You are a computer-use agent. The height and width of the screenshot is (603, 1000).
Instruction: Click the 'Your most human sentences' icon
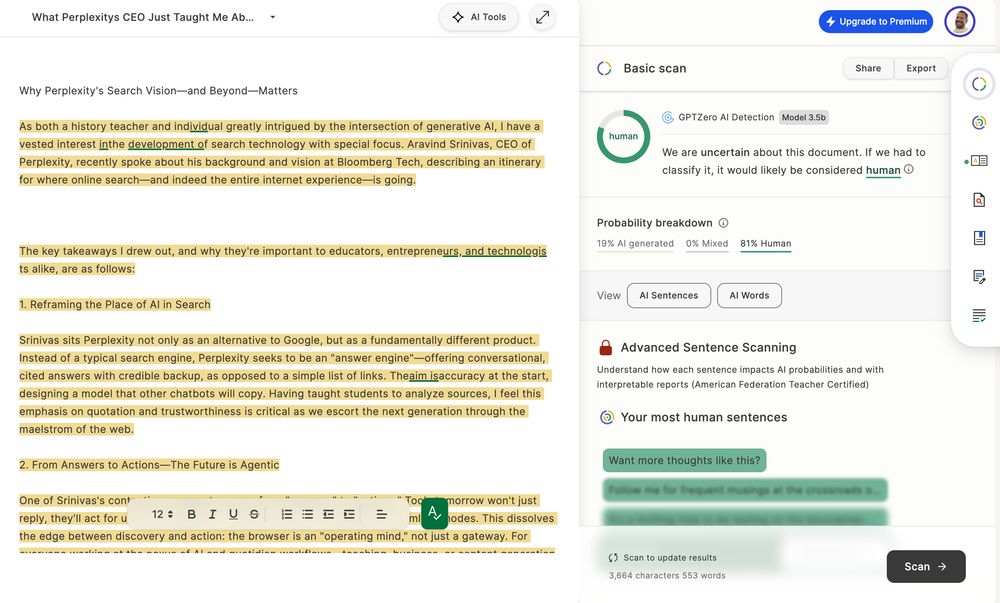pyautogui.click(x=607, y=418)
